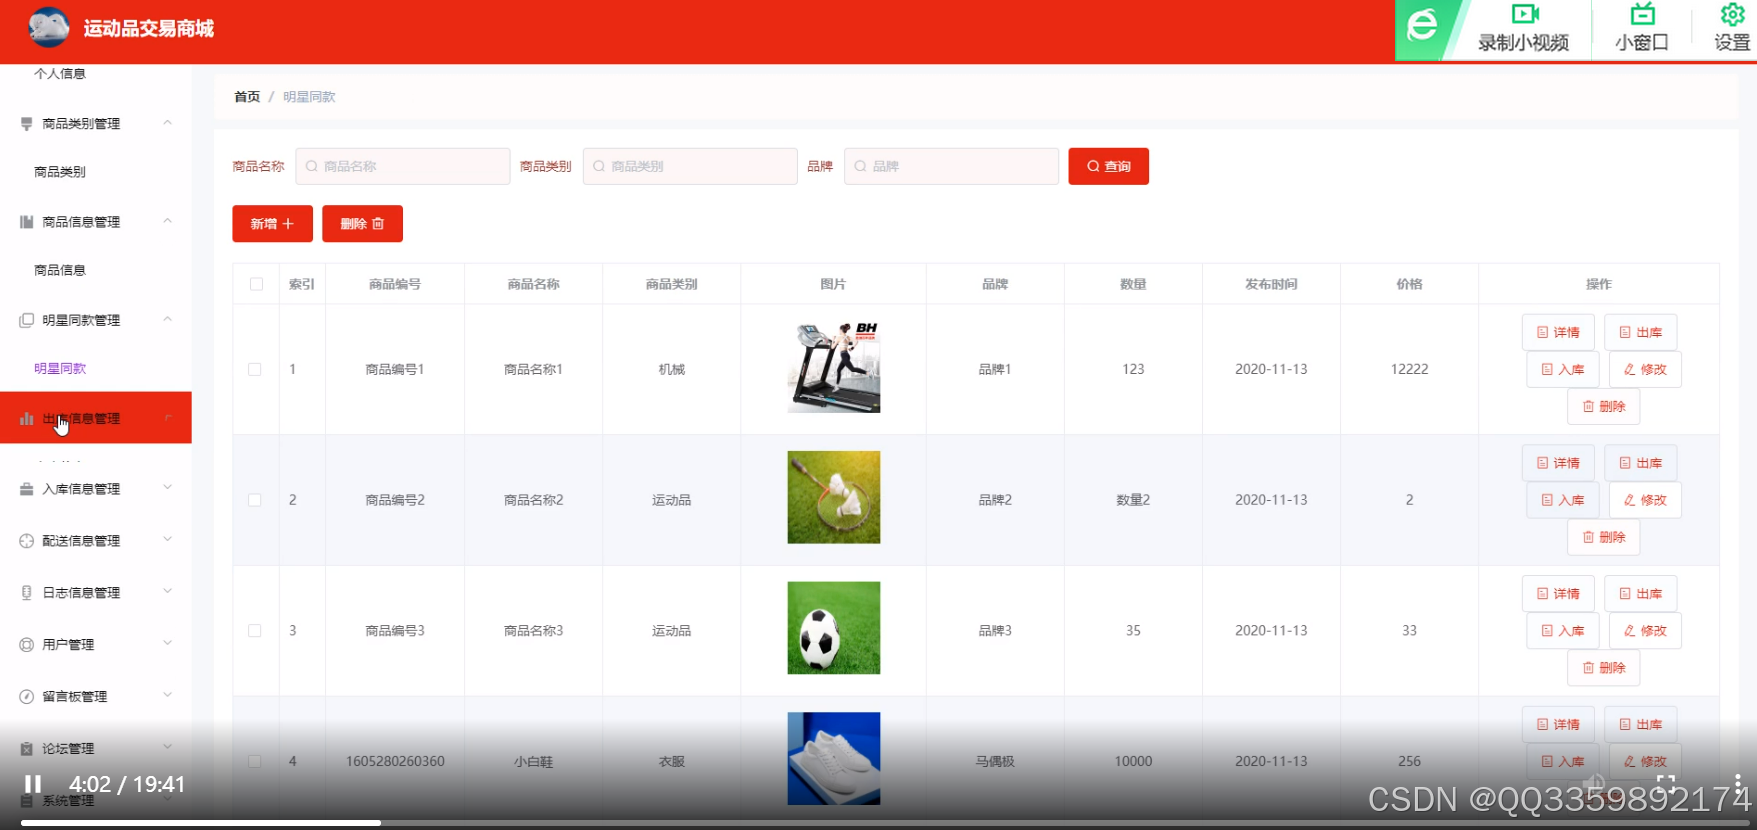Image resolution: width=1757 pixels, height=830 pixels.
Task: Check the checkbox for row 商品编号1
Action: (x=255, y=369)
